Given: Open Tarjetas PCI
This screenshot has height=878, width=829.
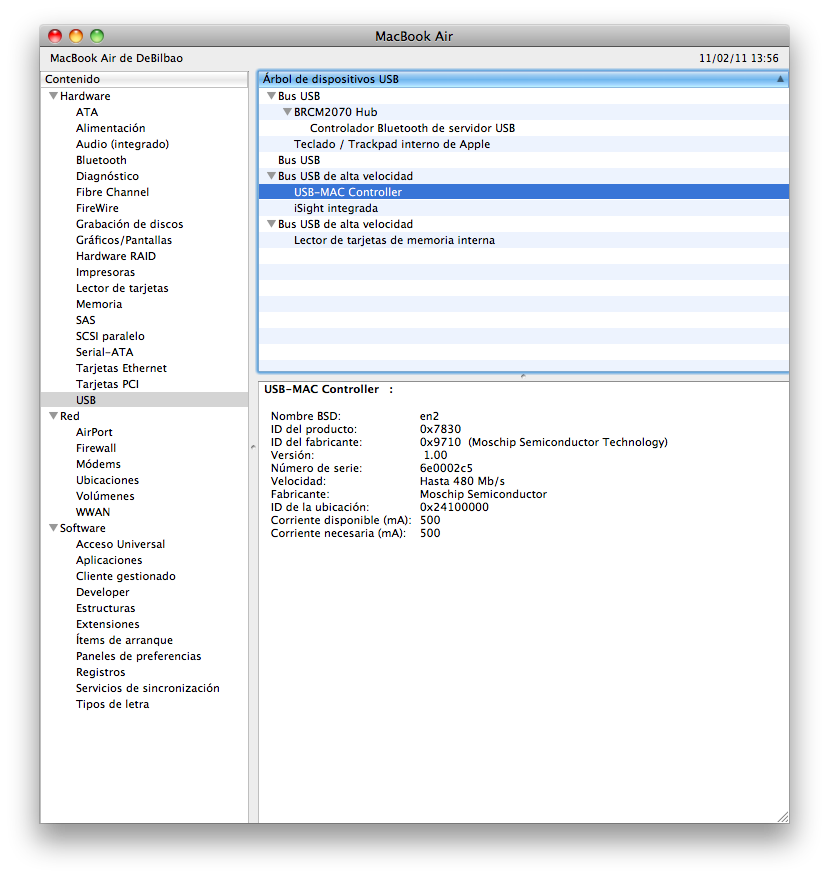Looking at the screenshot, I should point(108,384).
